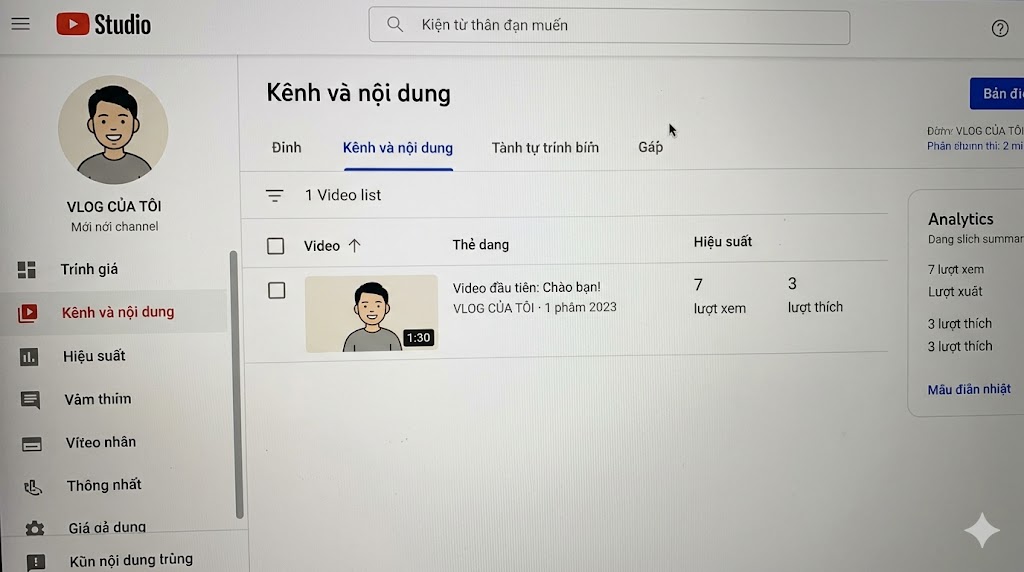Switch to the Tành tự trính bím tab

tap(545, 148)
